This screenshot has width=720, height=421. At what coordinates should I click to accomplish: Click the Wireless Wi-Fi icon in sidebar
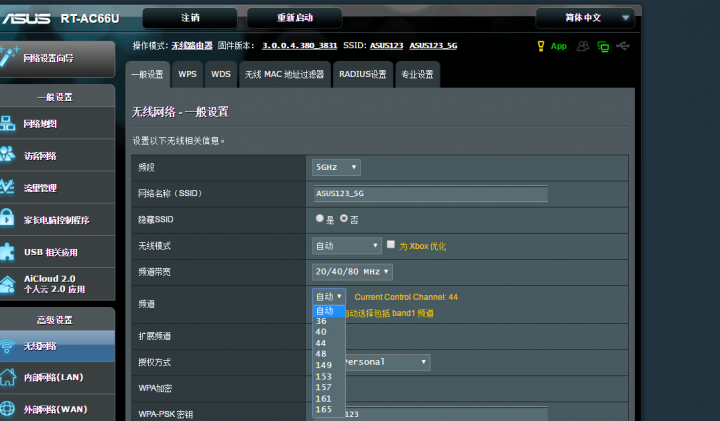point(7,346)
